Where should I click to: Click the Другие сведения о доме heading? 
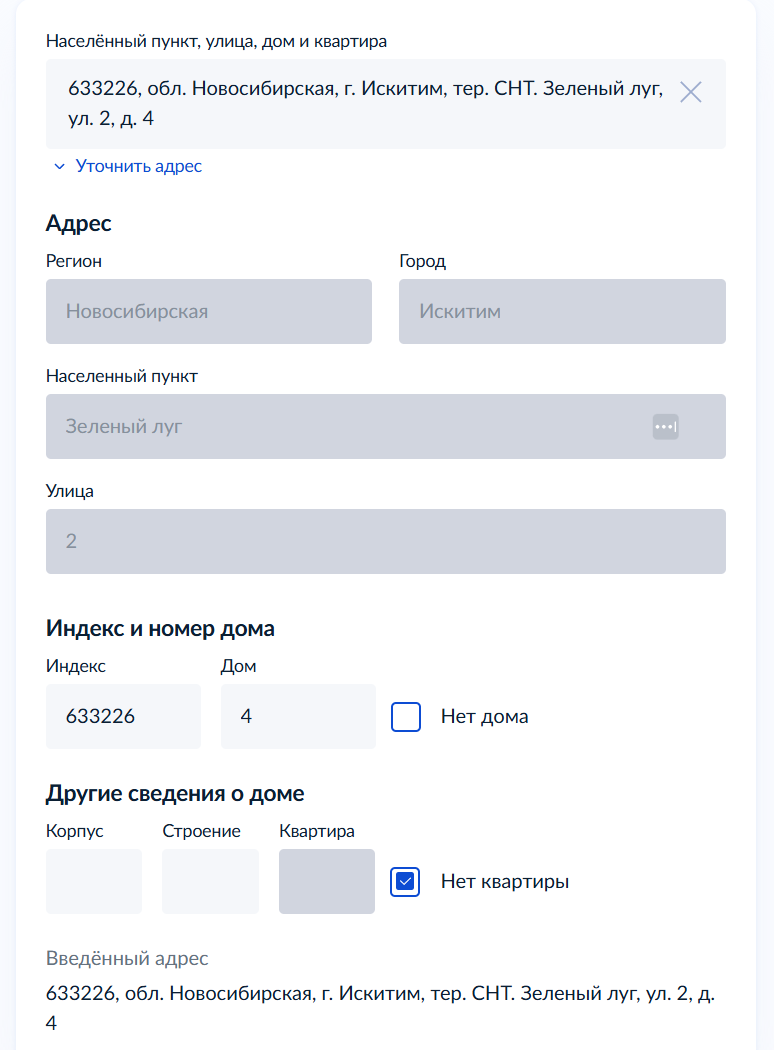175,794
